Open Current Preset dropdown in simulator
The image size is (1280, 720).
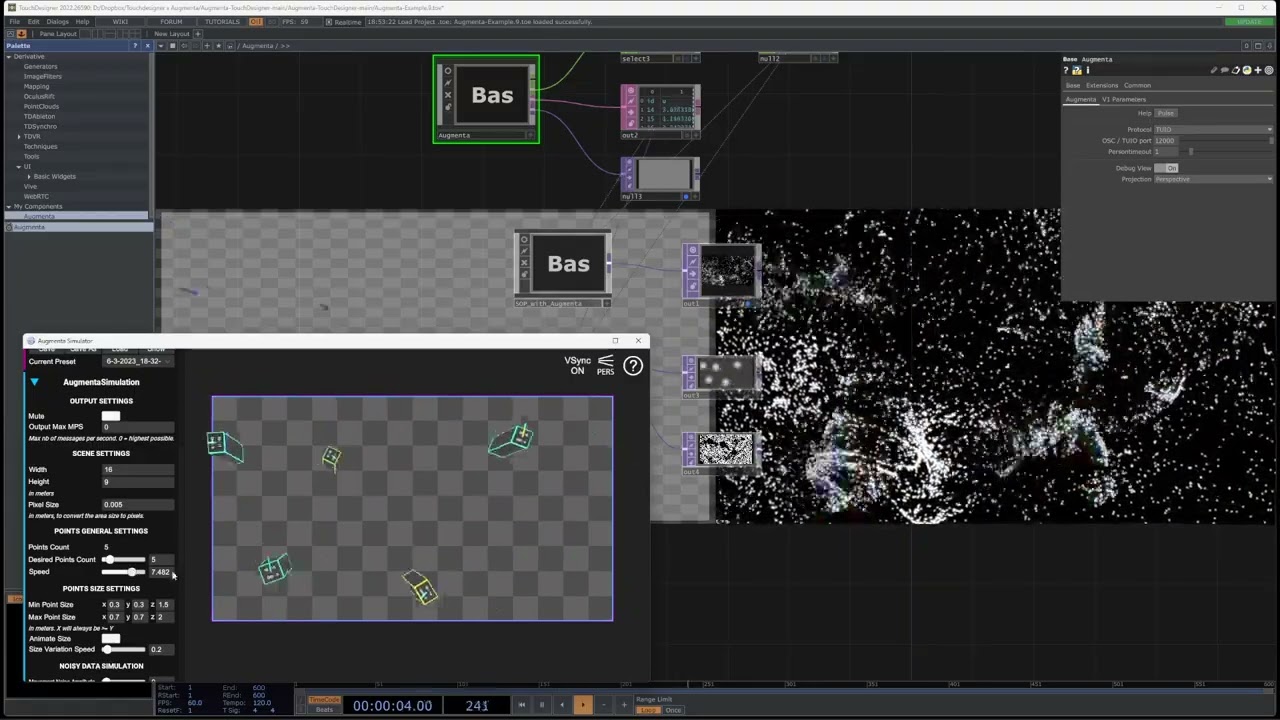[x=138, y=361]
